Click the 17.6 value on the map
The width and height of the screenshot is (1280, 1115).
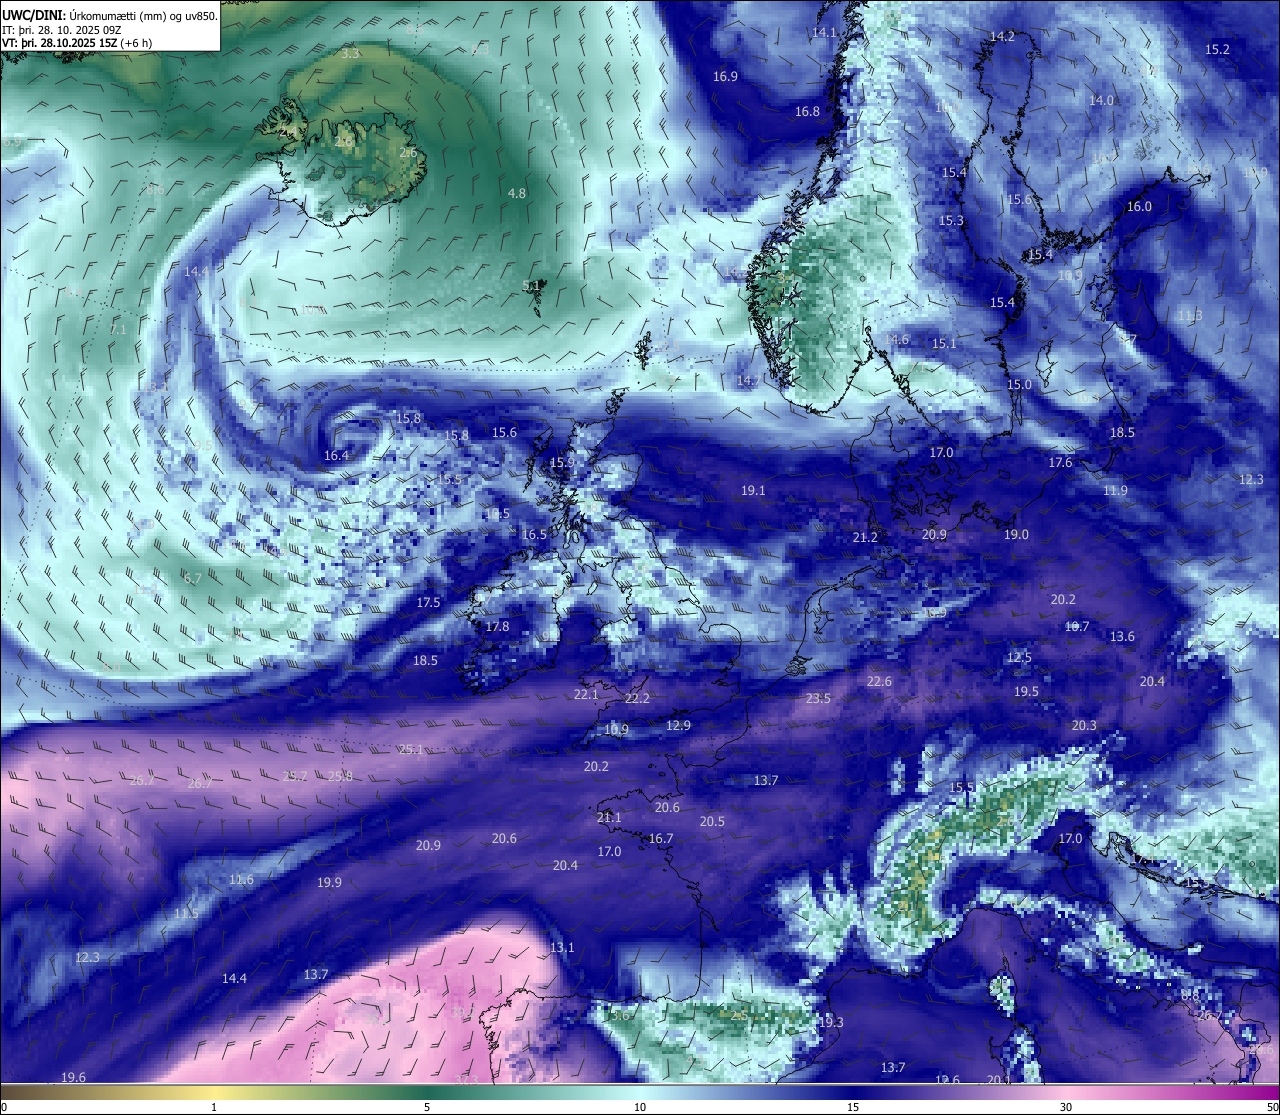point(1060,463)
